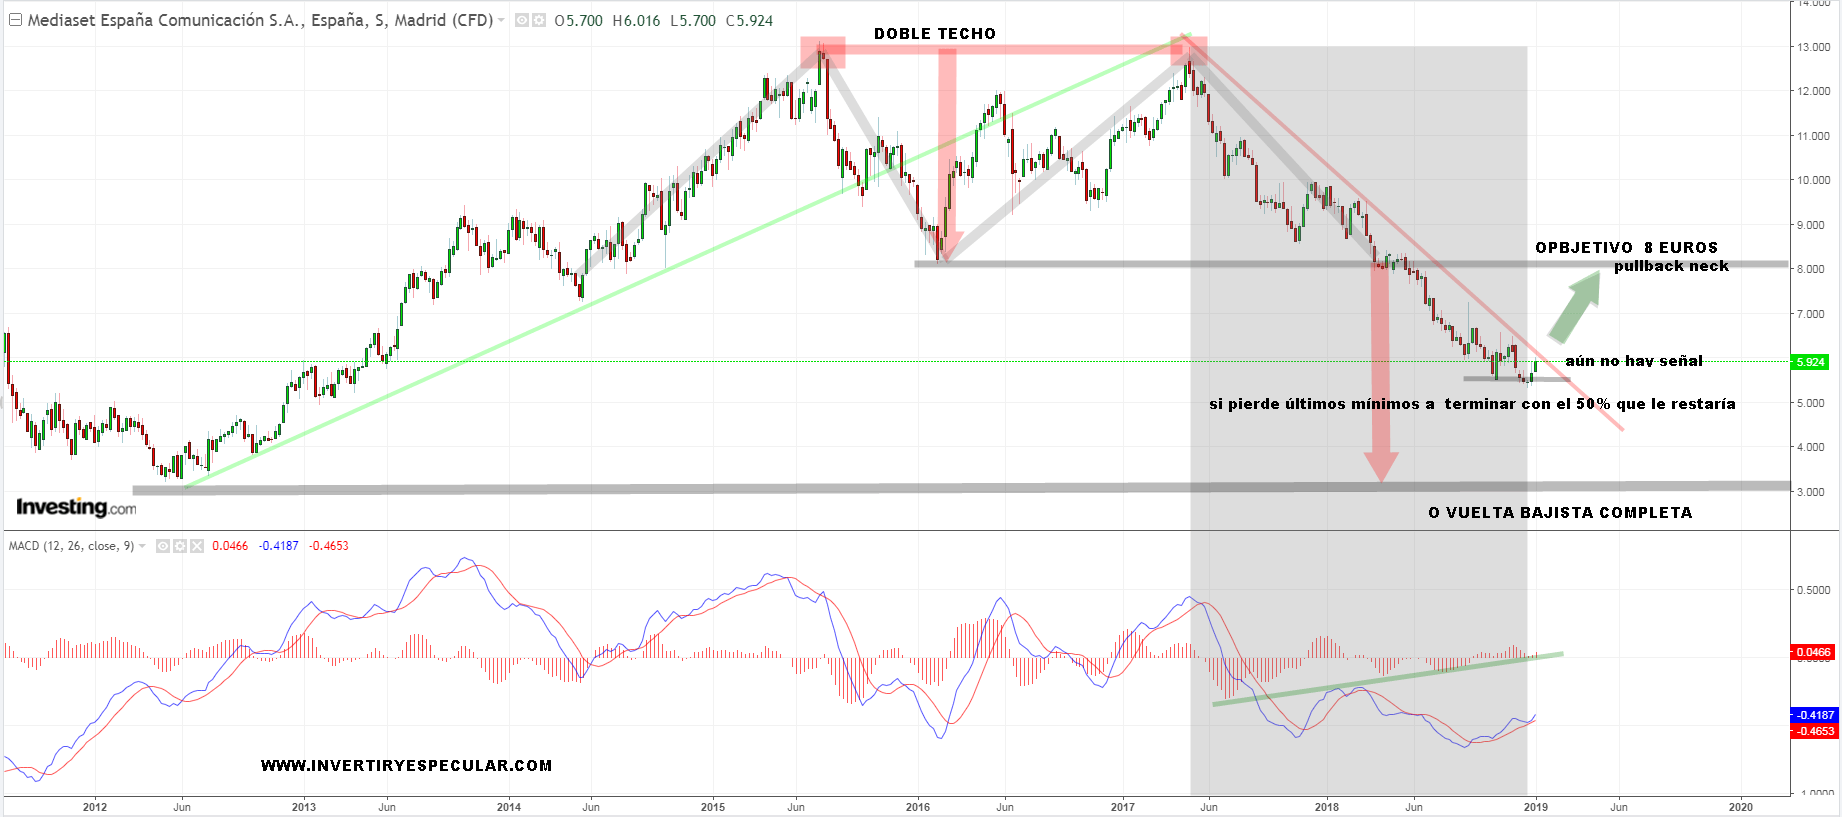Click the red 0.0466 MACD histogram label
The width and height of the screenshot is (1842, 817).
point(1812,652)
